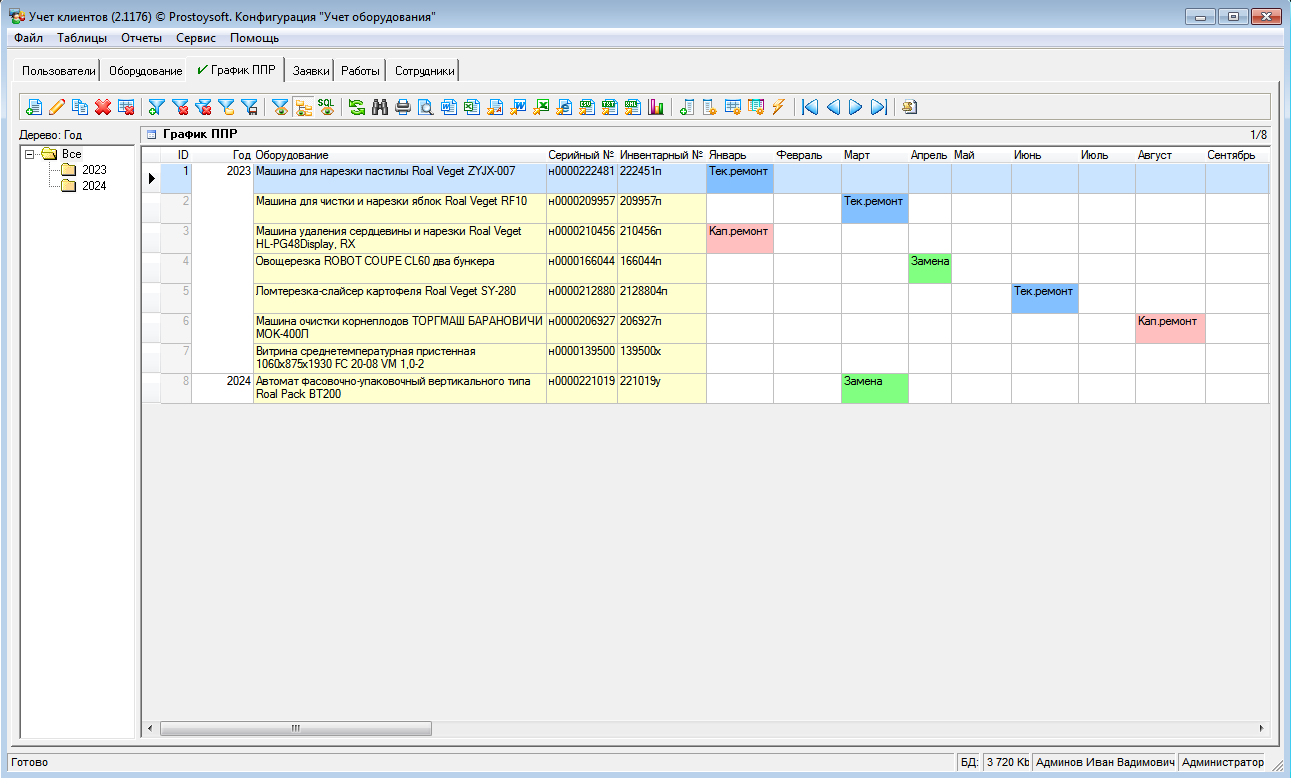Open table settings grid-with-gear icon
Viewport: 1291px width, 778px height.
click(732, 107)
